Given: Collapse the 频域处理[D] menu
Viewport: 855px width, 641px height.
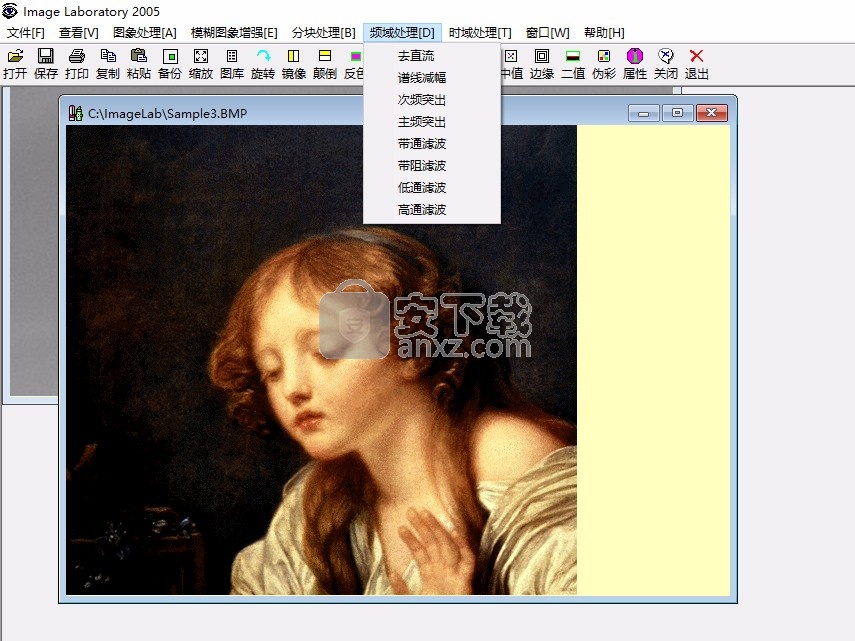Looking at the screenshot, I should pyautogui.click(x=402, y=33).
